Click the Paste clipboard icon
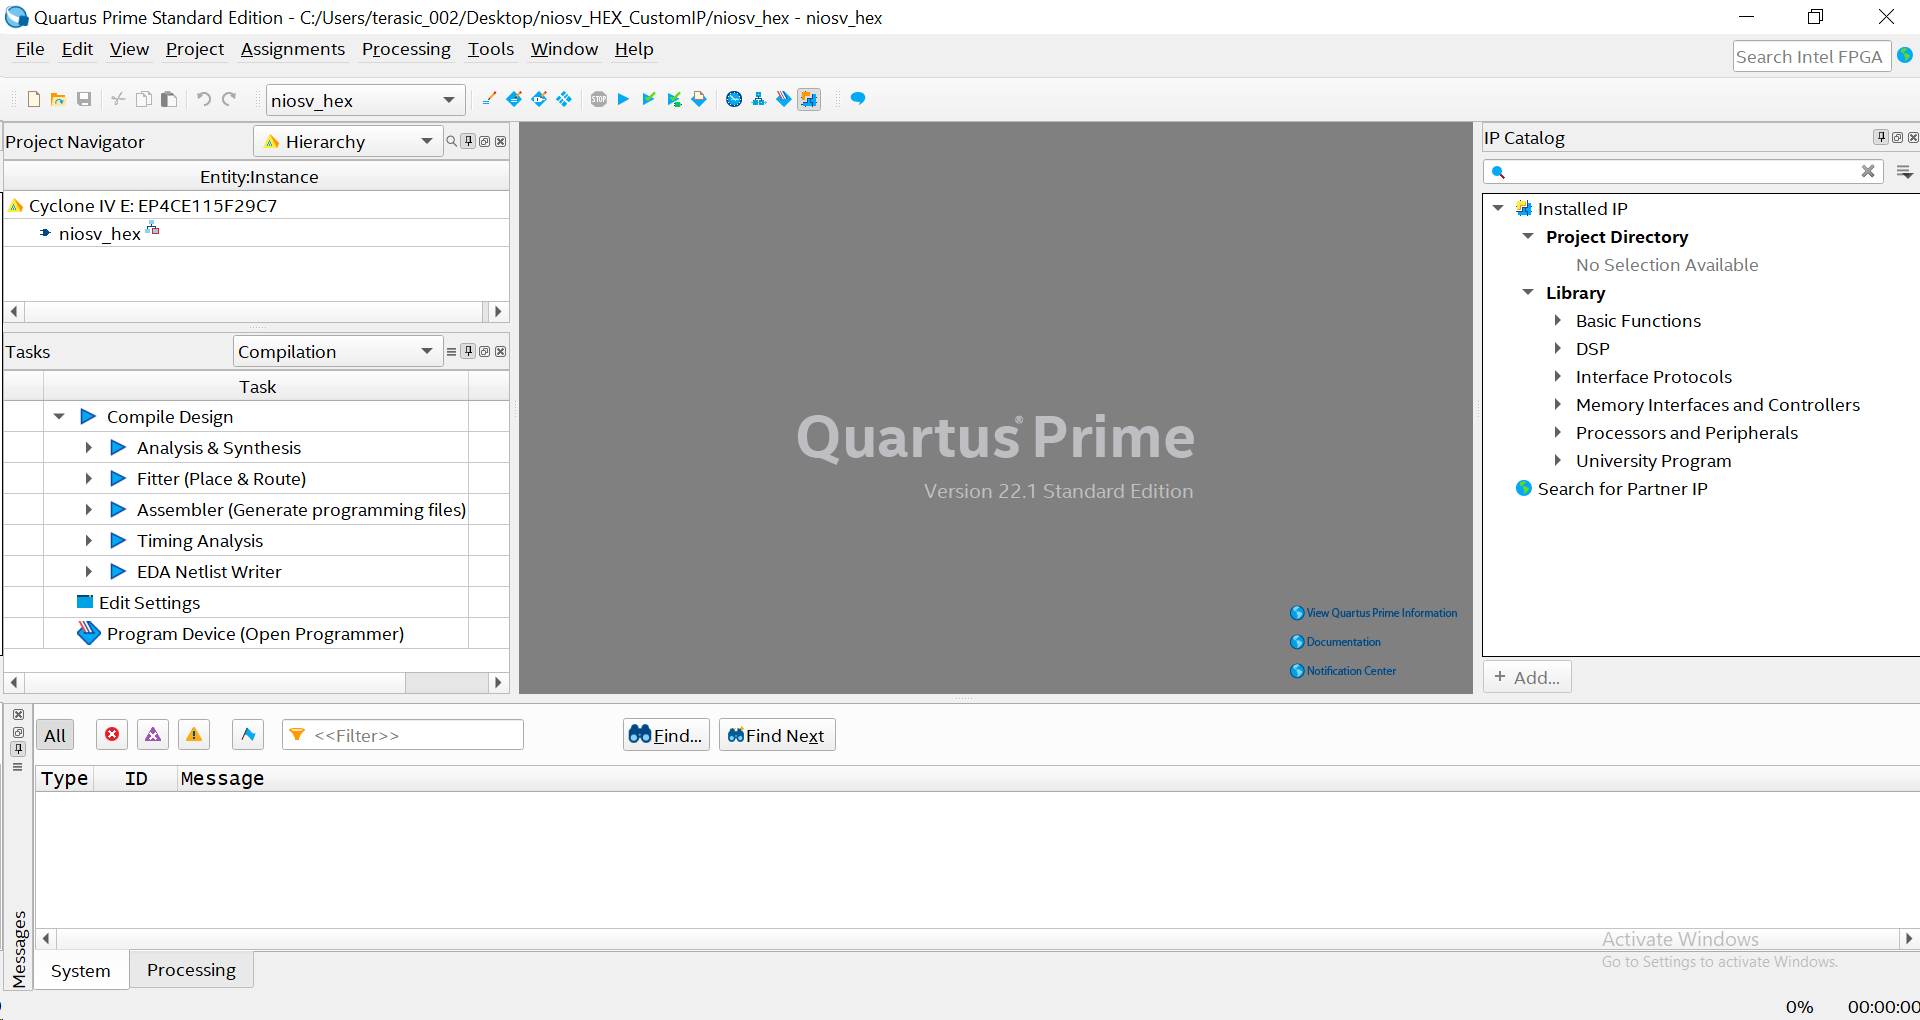1920x1020 pixels. [169, 99]
